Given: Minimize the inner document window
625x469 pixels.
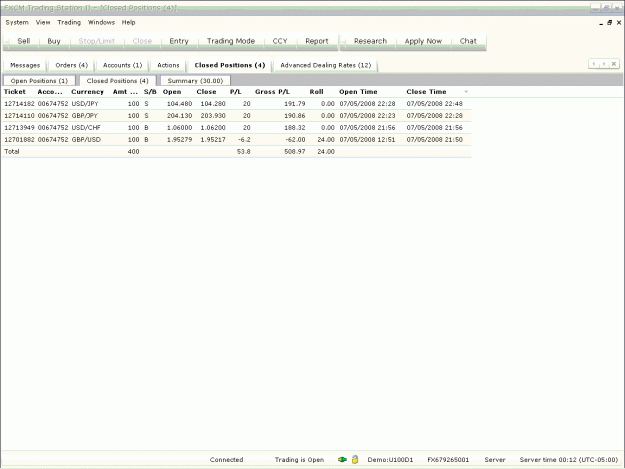Looking at the screenshot, I should point(601,24).
